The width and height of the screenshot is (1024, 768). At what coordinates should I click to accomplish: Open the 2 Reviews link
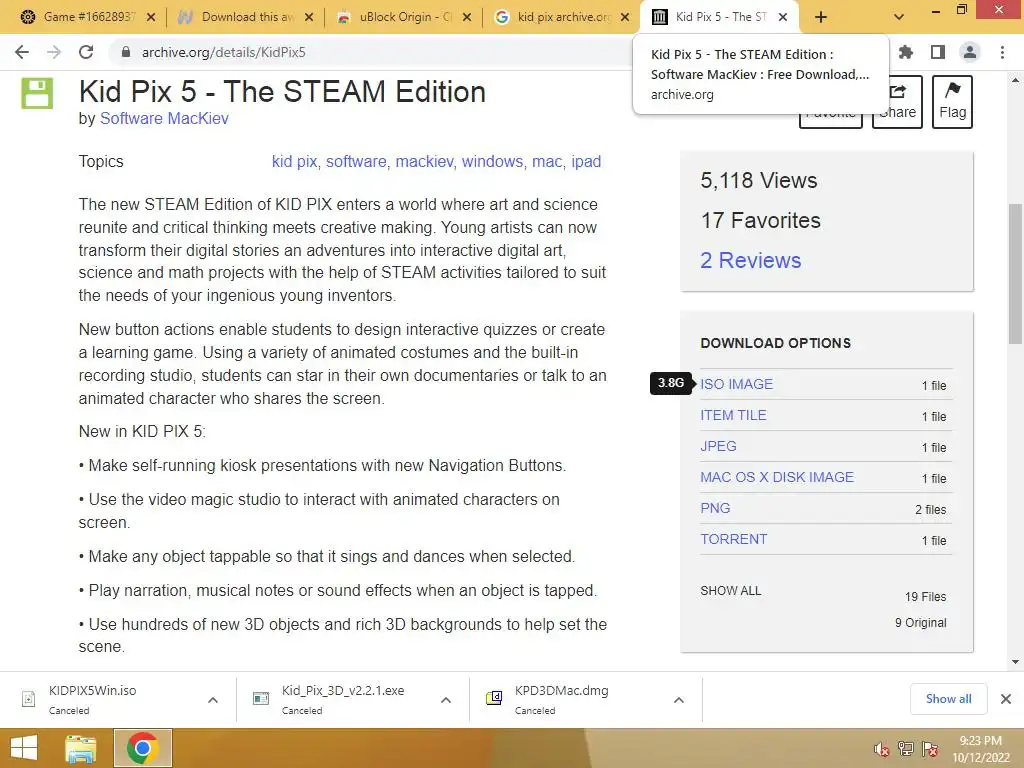click(x=750, y=260)
